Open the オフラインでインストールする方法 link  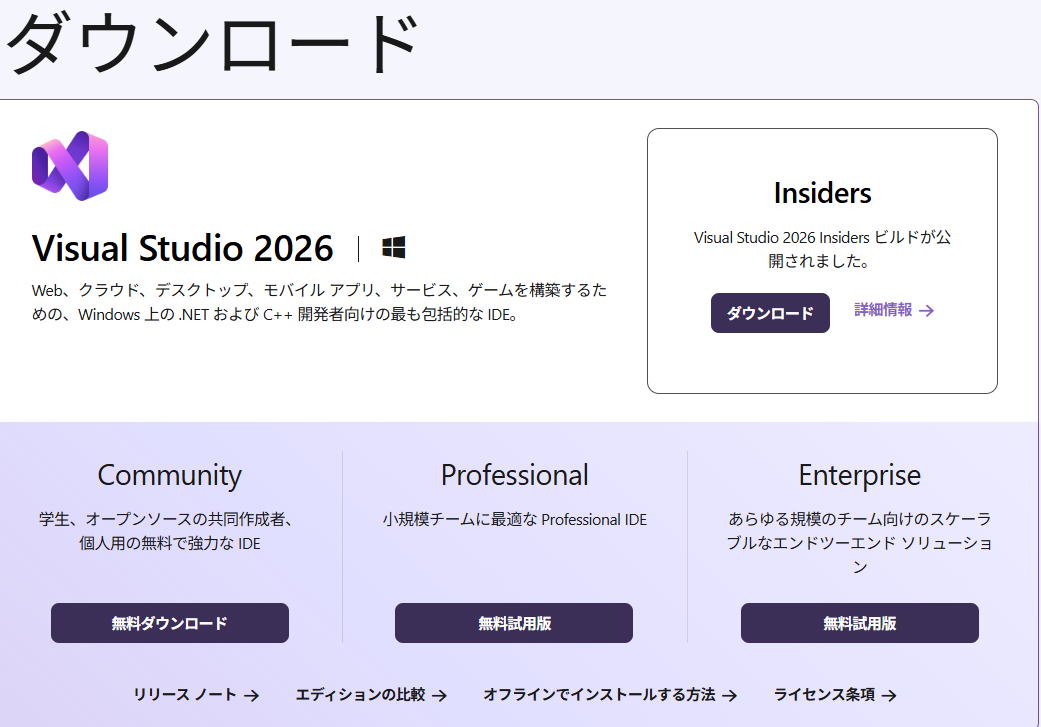click(x=599, y=694)
